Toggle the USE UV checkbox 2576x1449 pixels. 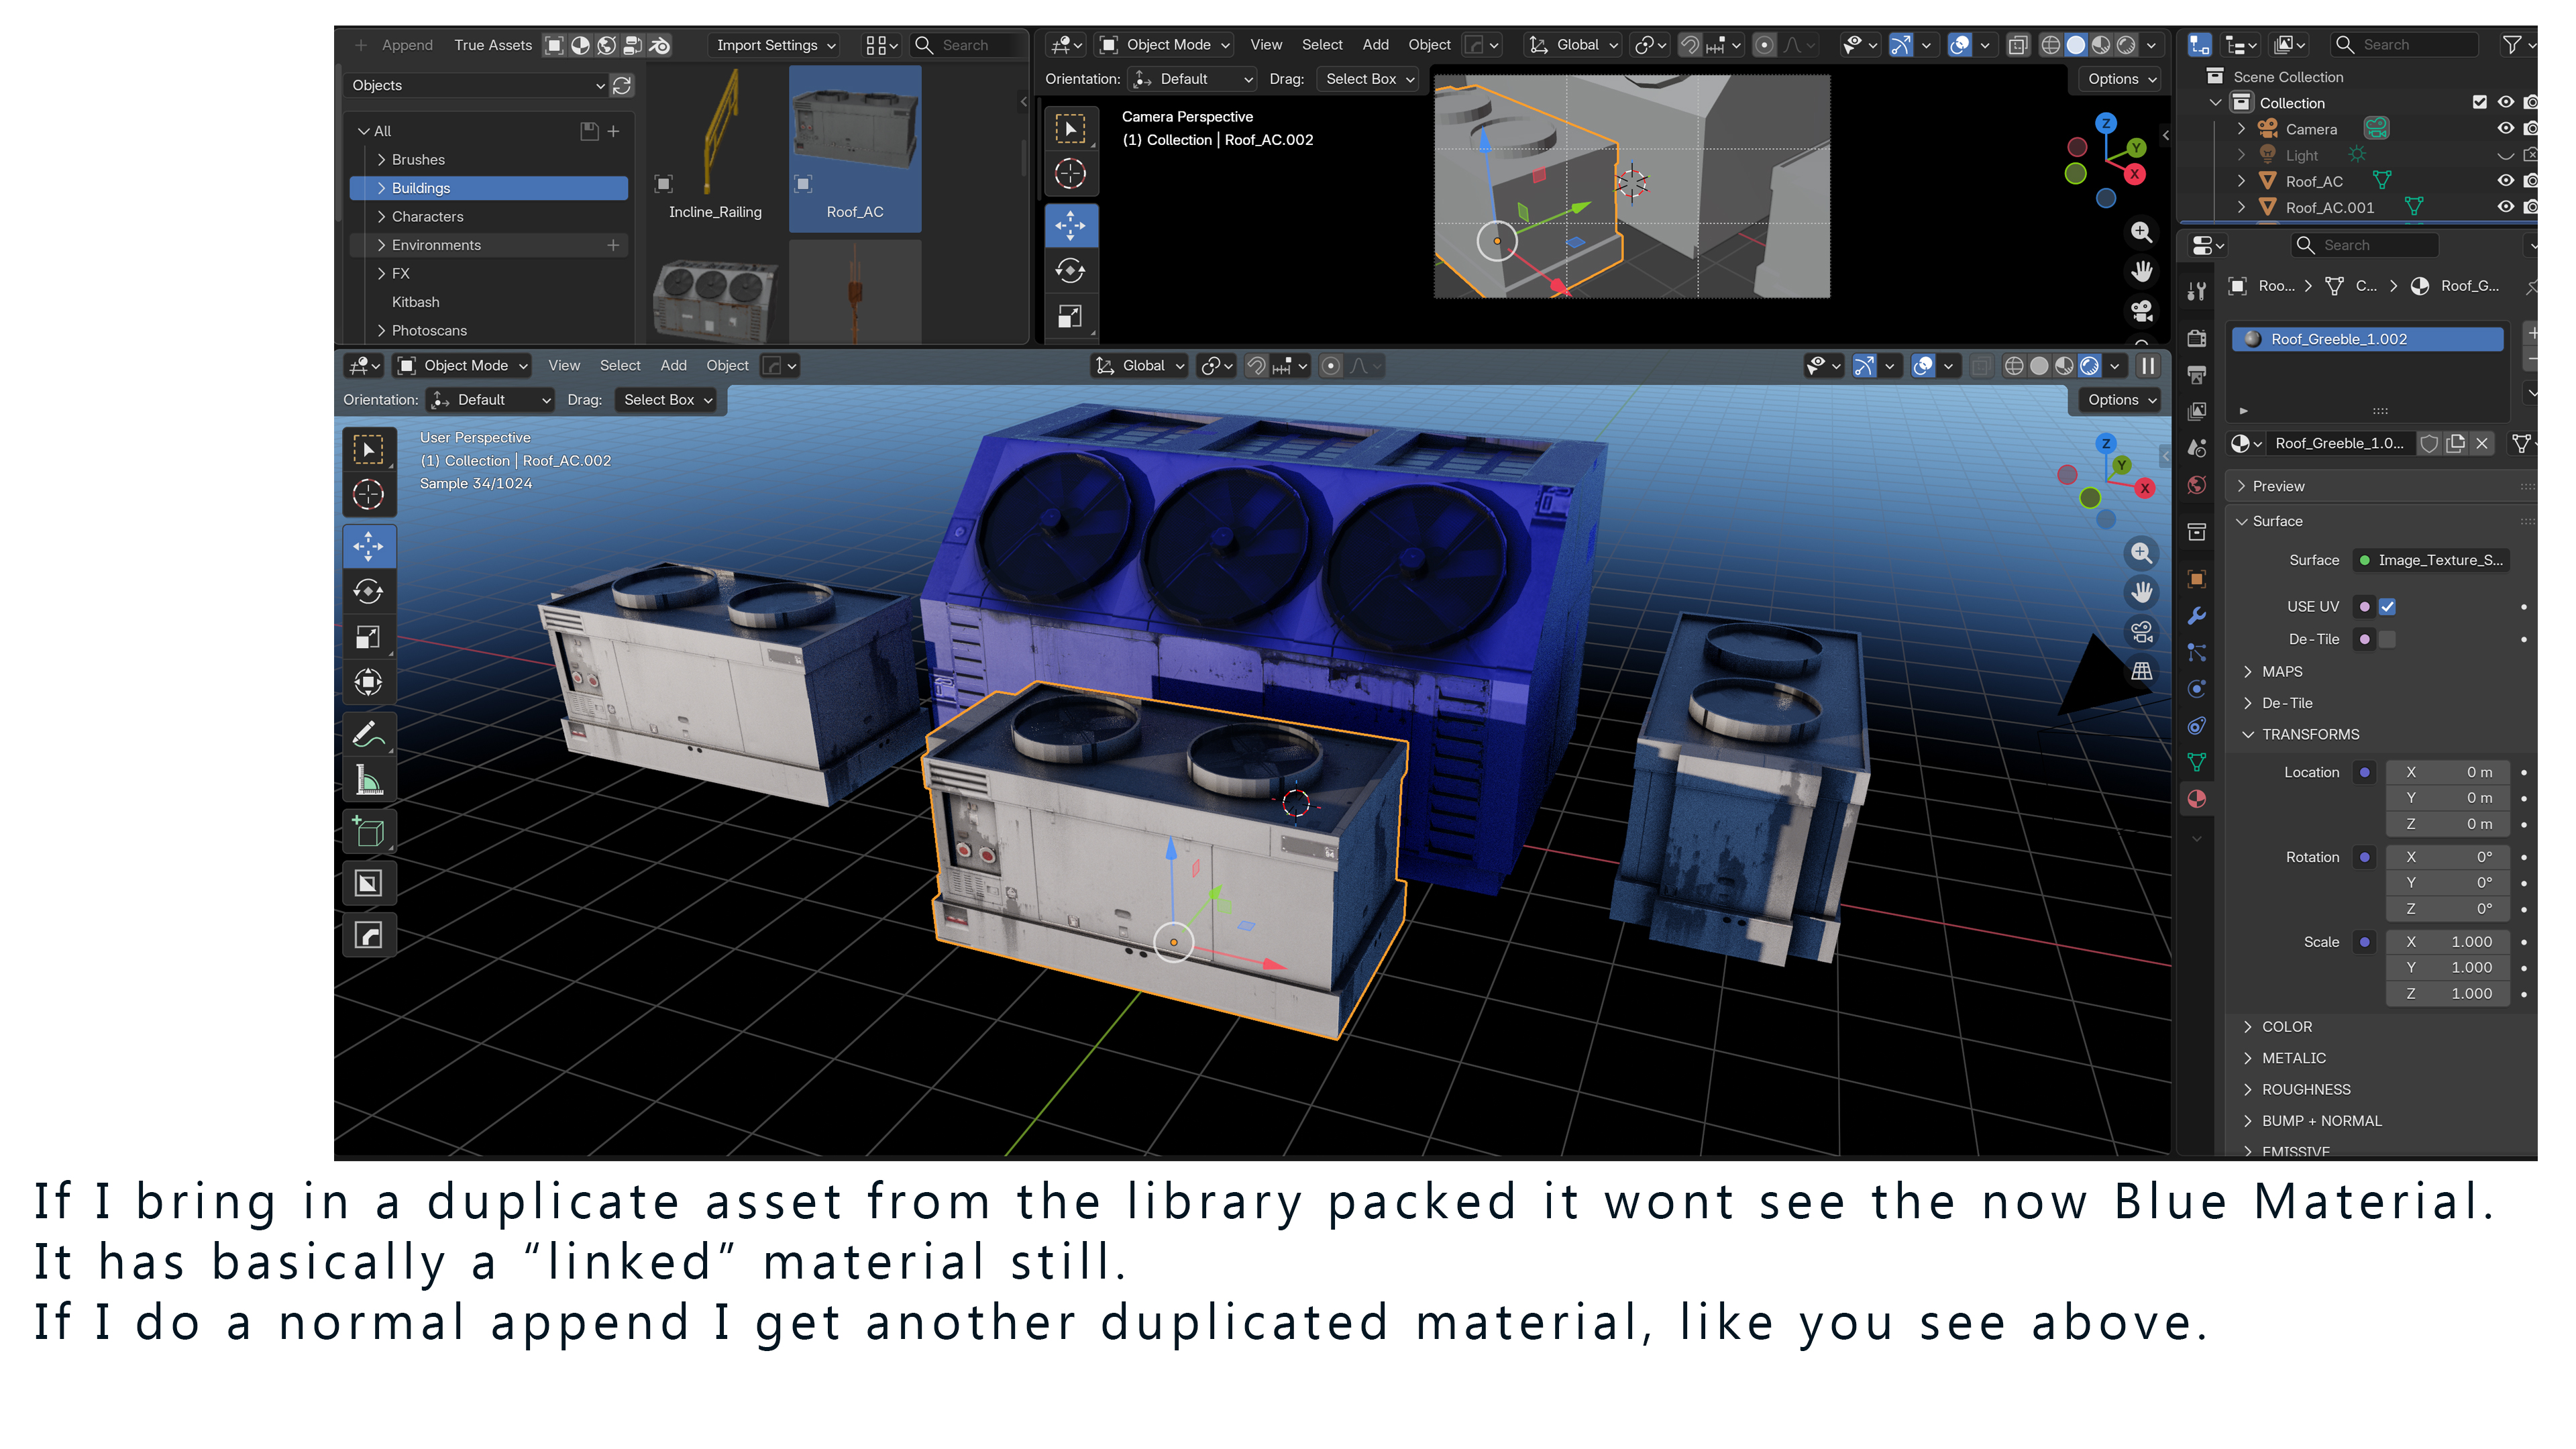[x=2387, y=606]
